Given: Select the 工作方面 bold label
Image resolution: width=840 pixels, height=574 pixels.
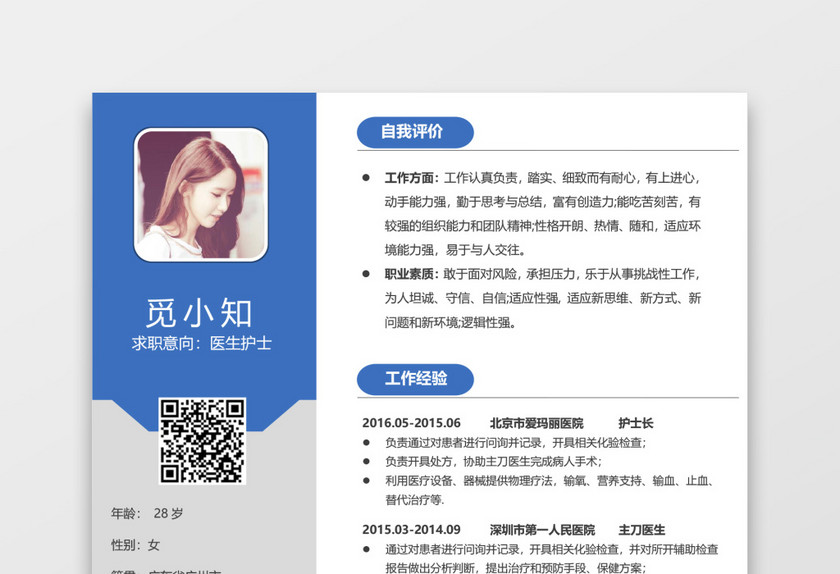Looking at the screenshot, I should [411, 178].
